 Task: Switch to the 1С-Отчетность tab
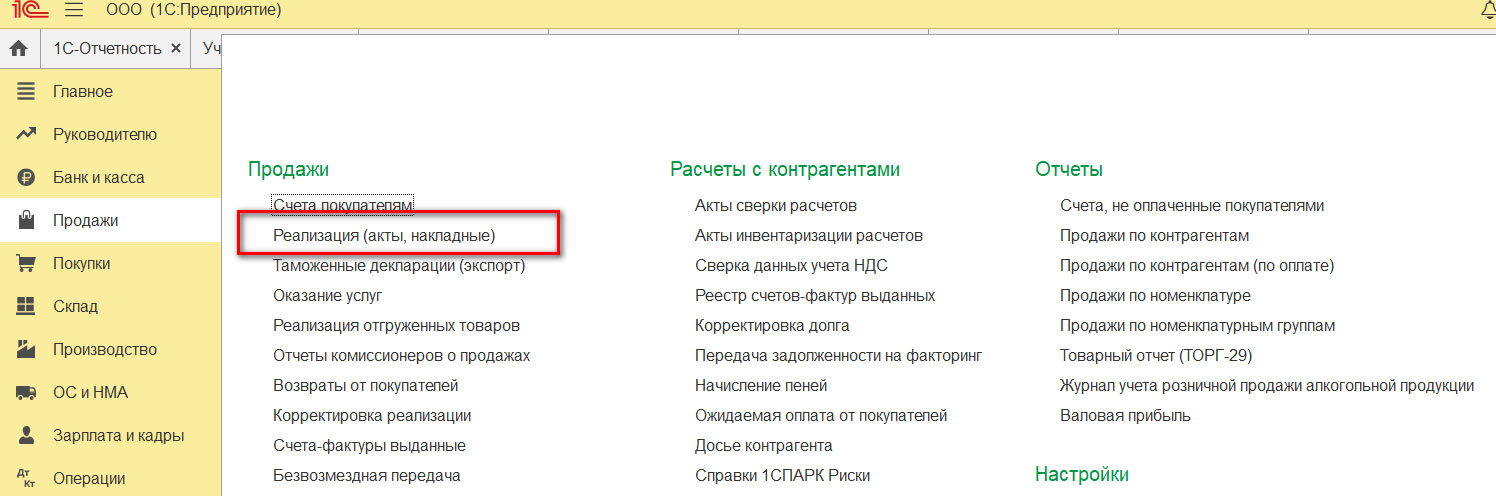point(107,48)
